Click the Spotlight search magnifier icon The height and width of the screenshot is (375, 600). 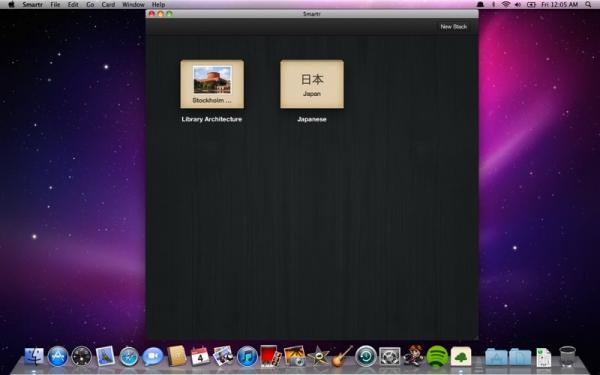point(588,5)
